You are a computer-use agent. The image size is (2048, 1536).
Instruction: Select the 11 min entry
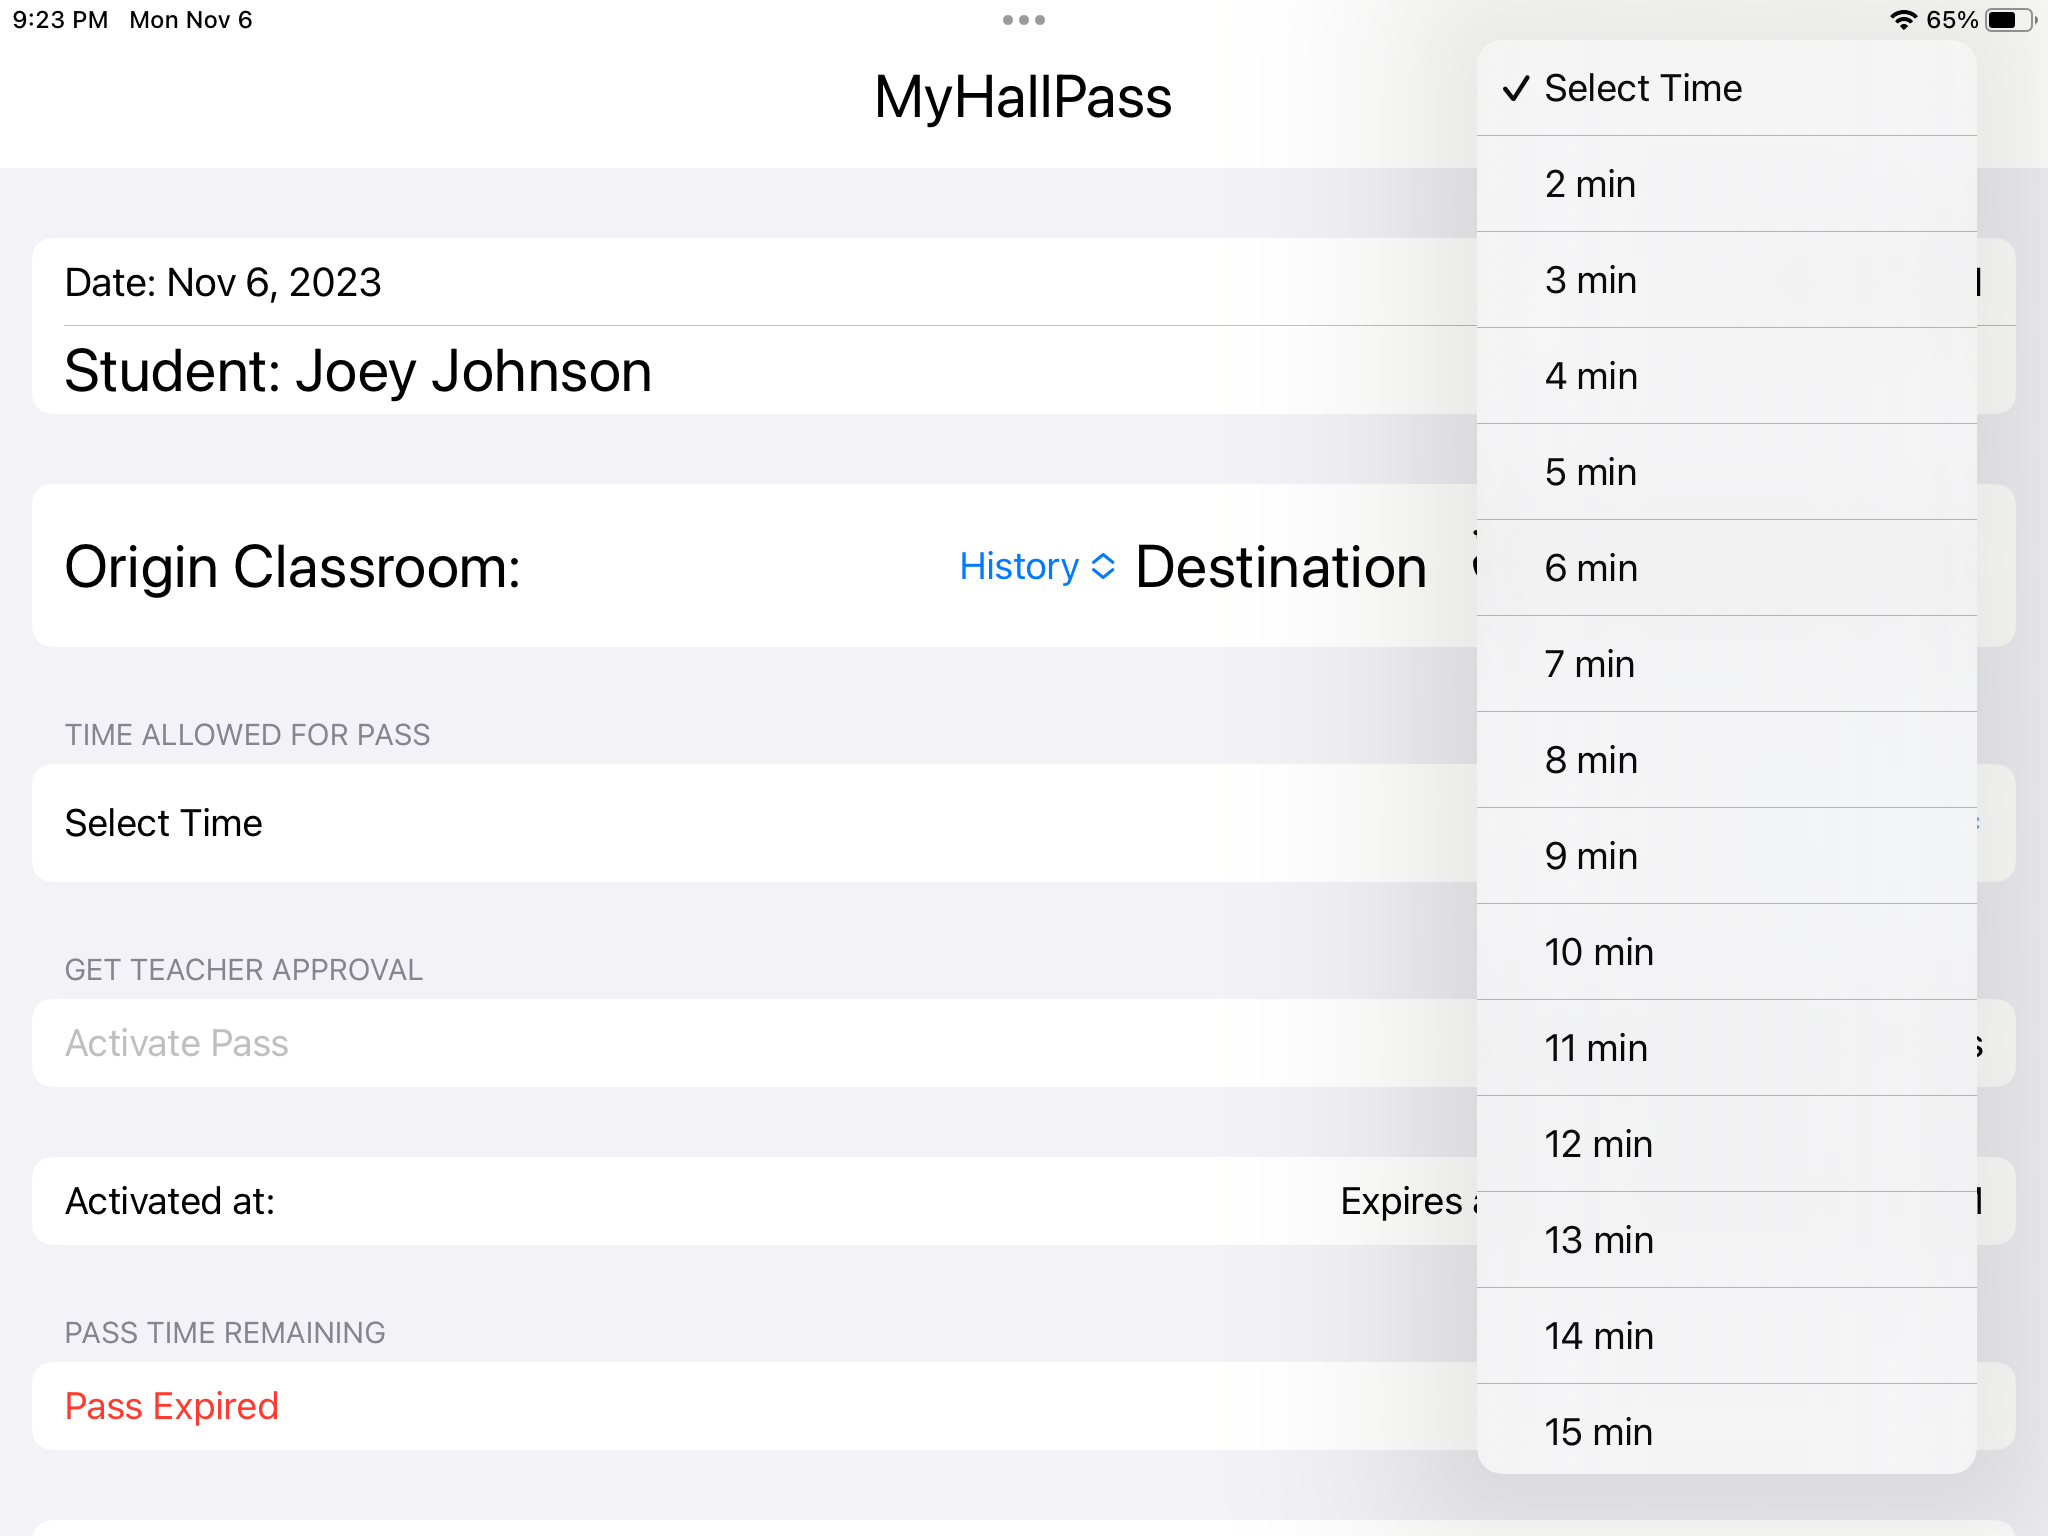point(1726,1048)
